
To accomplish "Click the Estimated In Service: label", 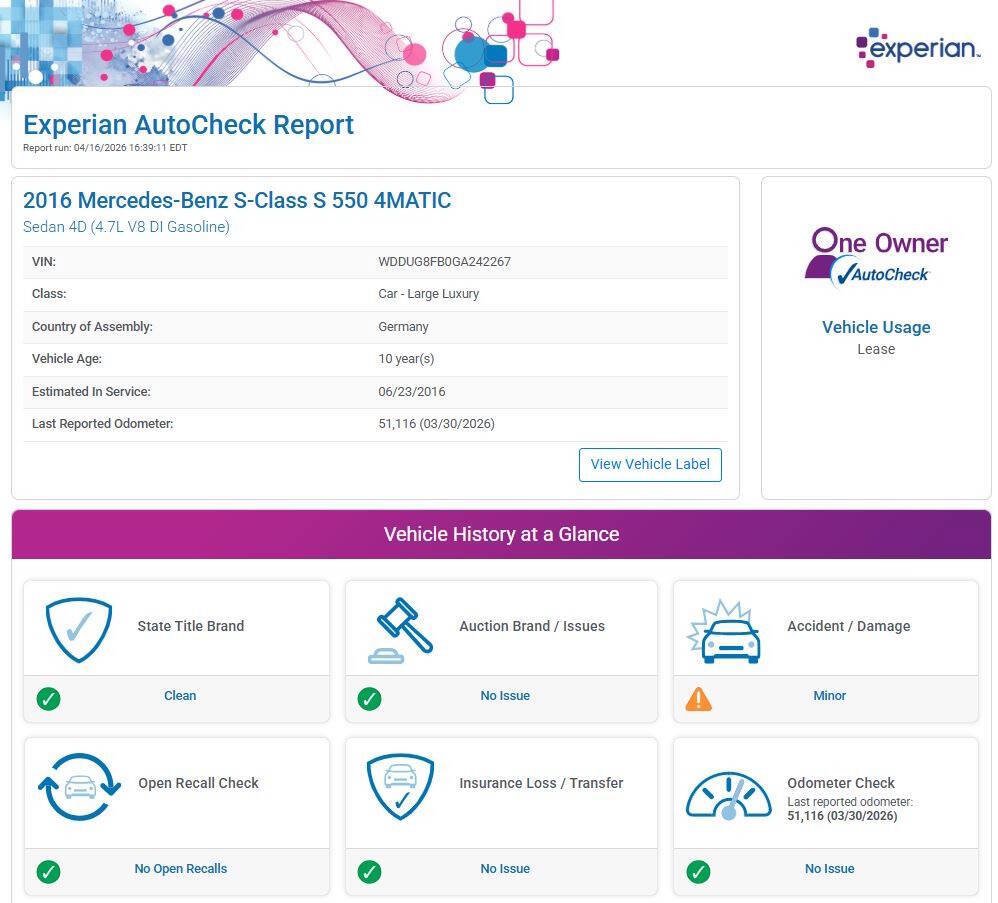I will point(91,391).
